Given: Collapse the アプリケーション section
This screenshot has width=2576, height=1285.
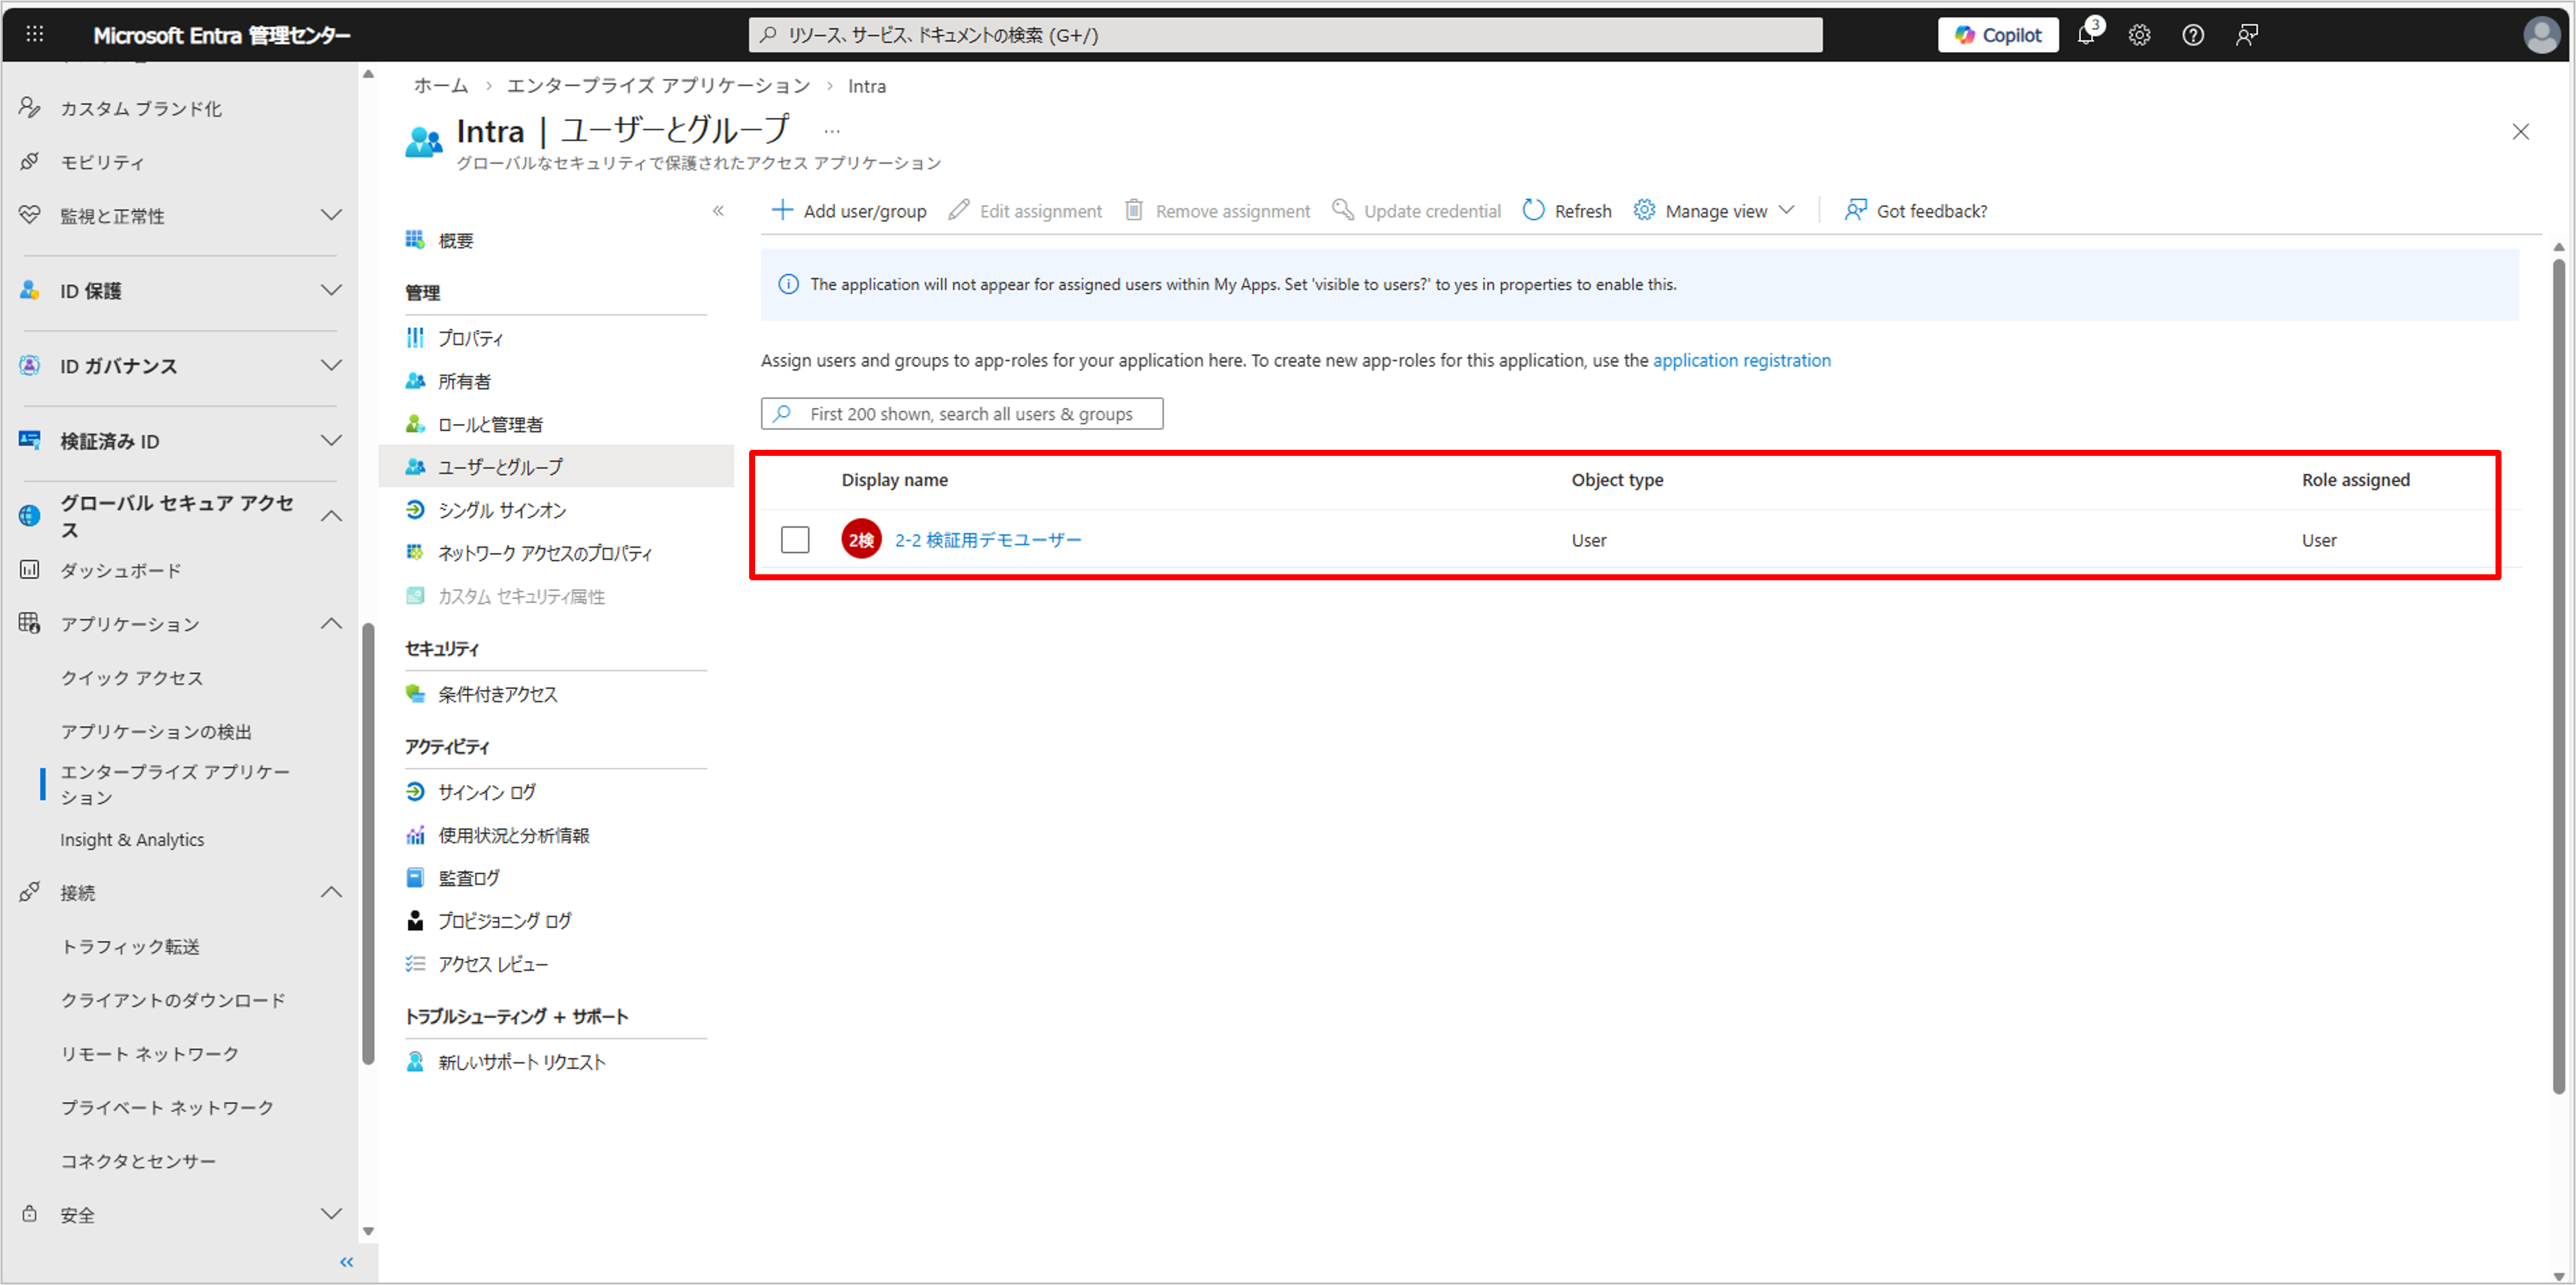Looking at the screenshot, I should (x=331, y=624).
